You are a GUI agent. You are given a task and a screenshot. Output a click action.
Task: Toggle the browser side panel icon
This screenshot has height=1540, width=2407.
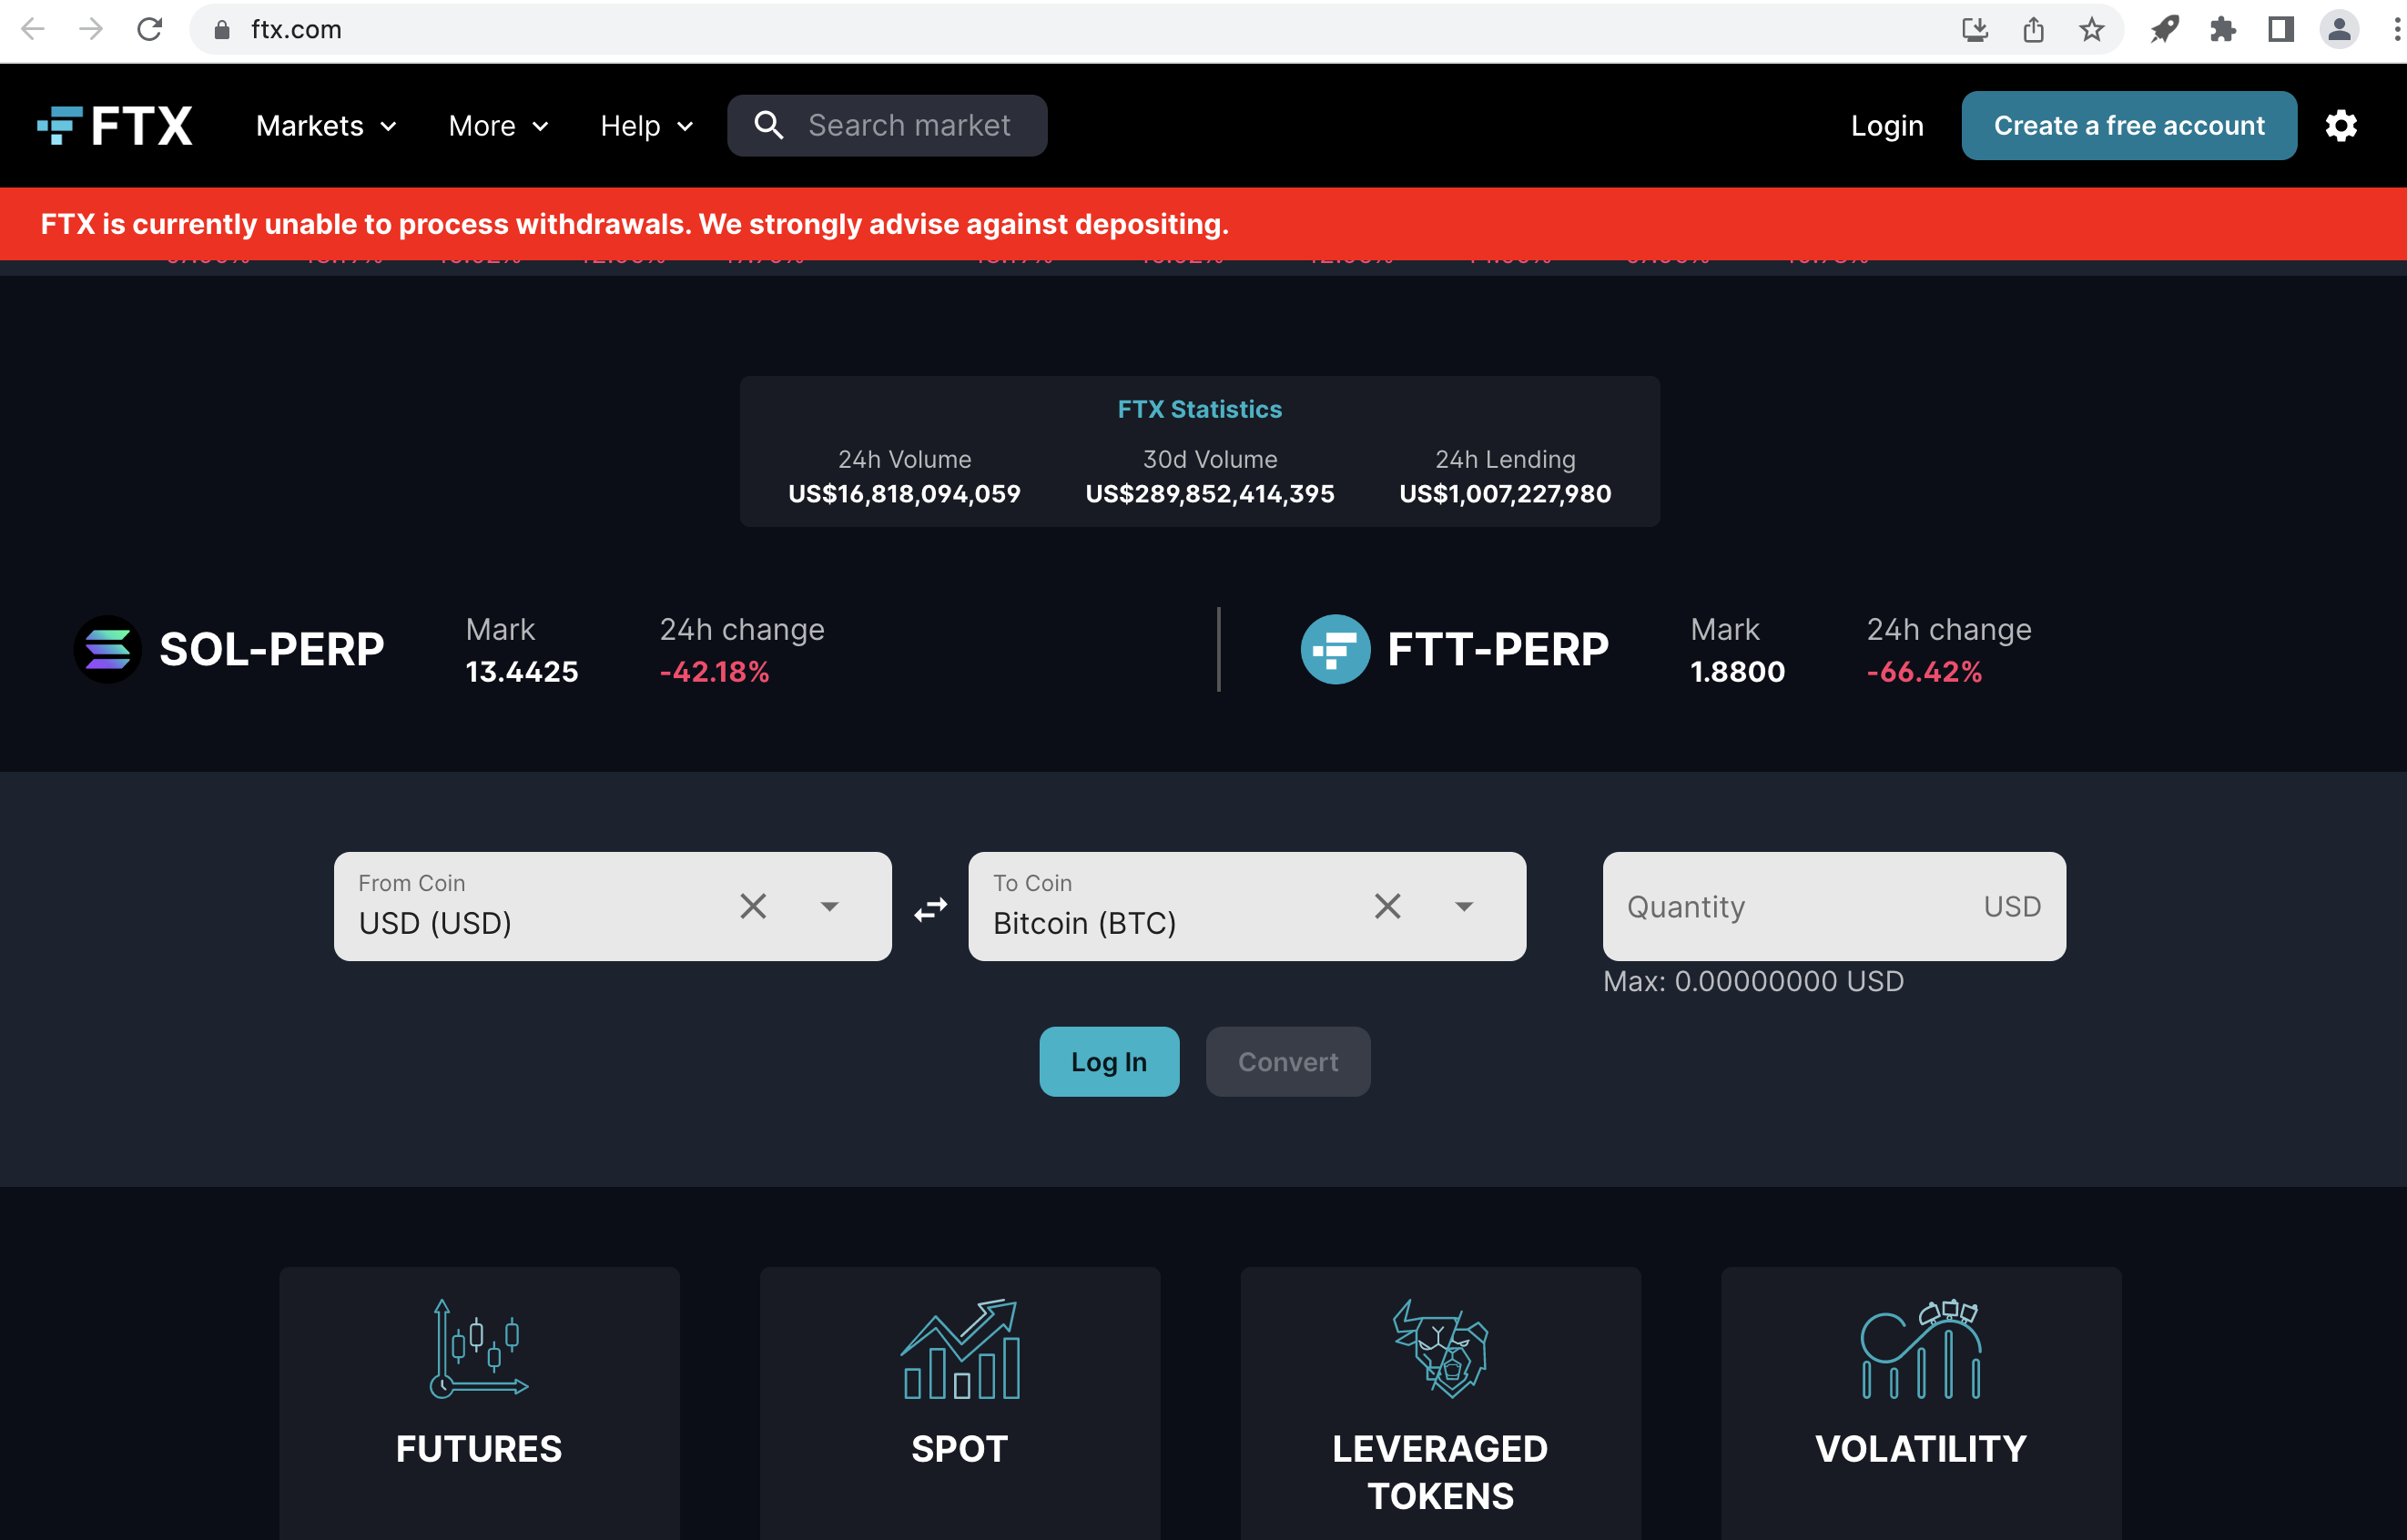click(x=2280, y=30)
